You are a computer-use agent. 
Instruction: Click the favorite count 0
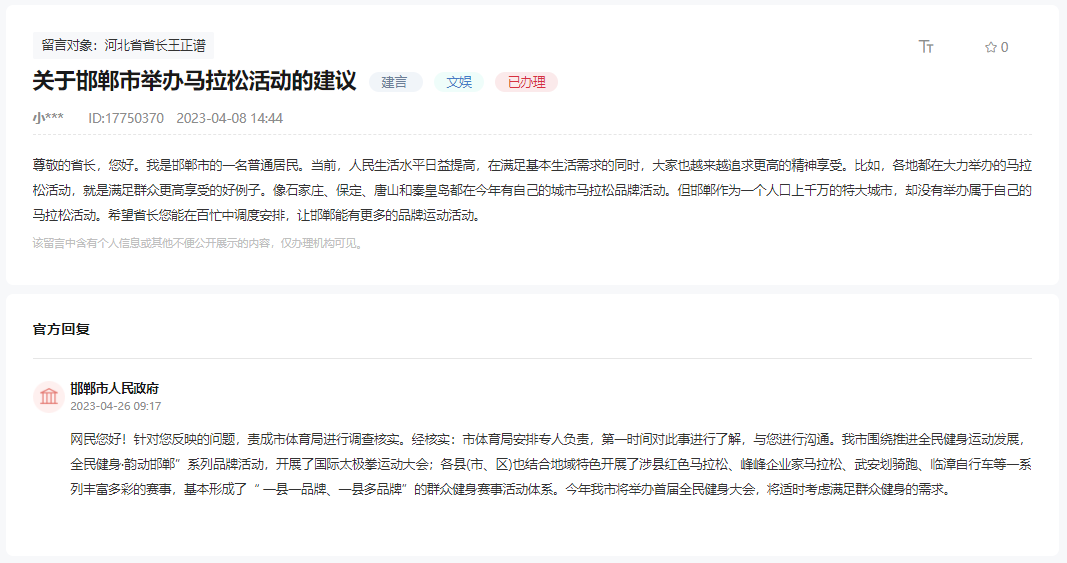(x=1004, y=47)
